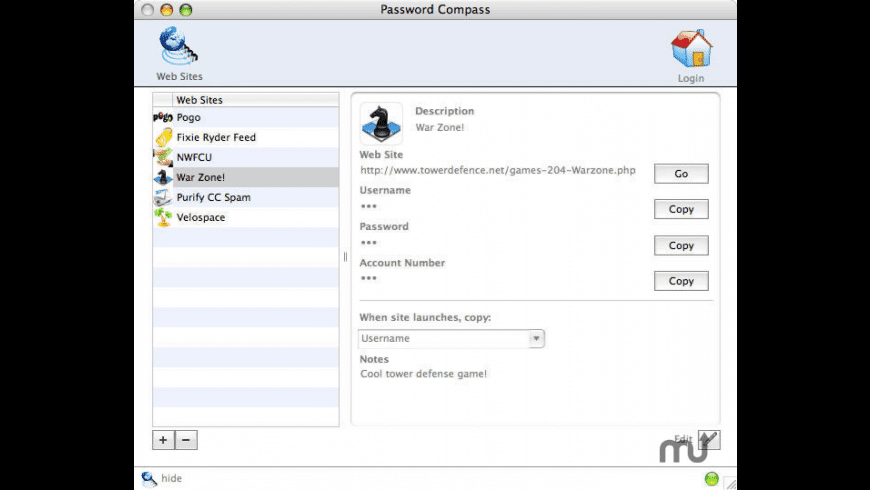Select the Pogo logo icon in list
Screen dimensions: 870x490
pos(163,117)
